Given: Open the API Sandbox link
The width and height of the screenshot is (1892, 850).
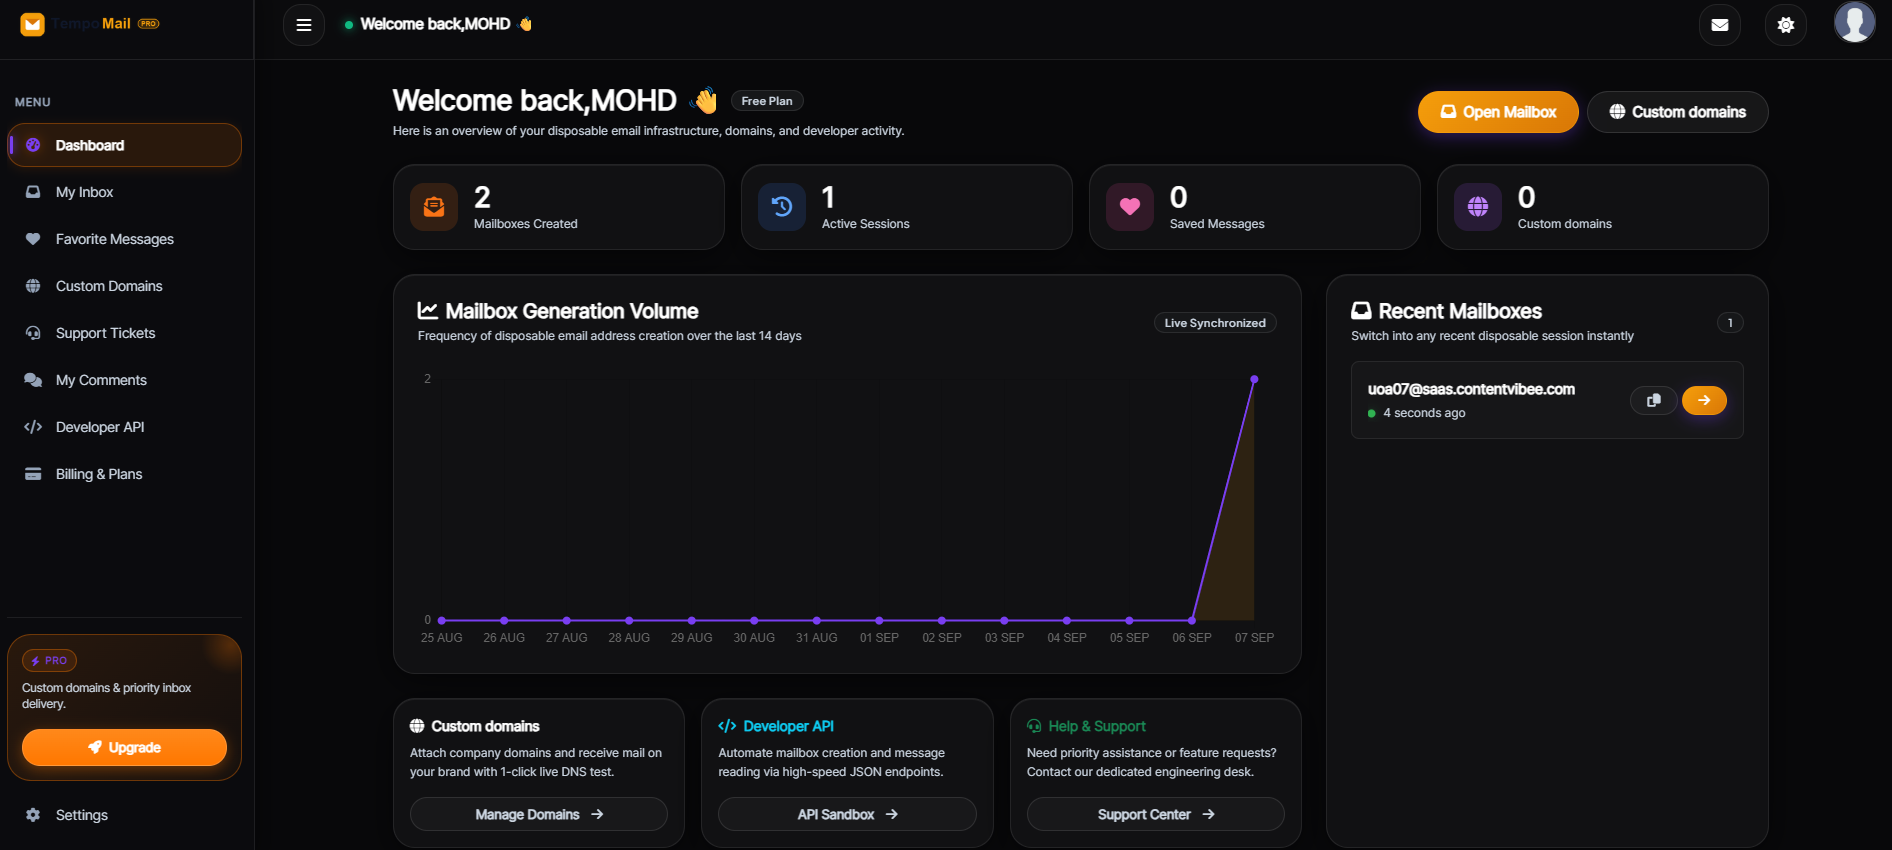Looking at the screenshot, I should point(847,814).
